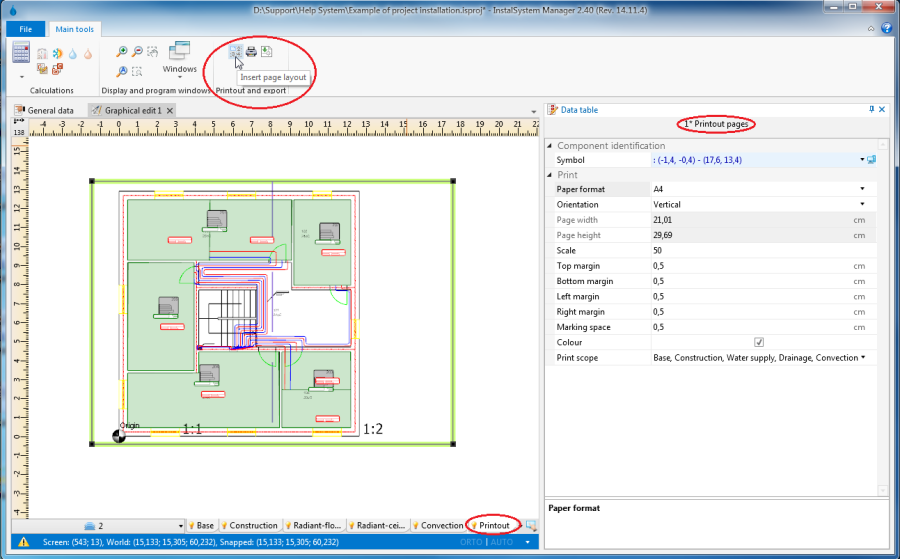Click the zoom in magnifier icon
This screenshot has width=900, height=559.
pyautogui.click(x=122, y=52)
